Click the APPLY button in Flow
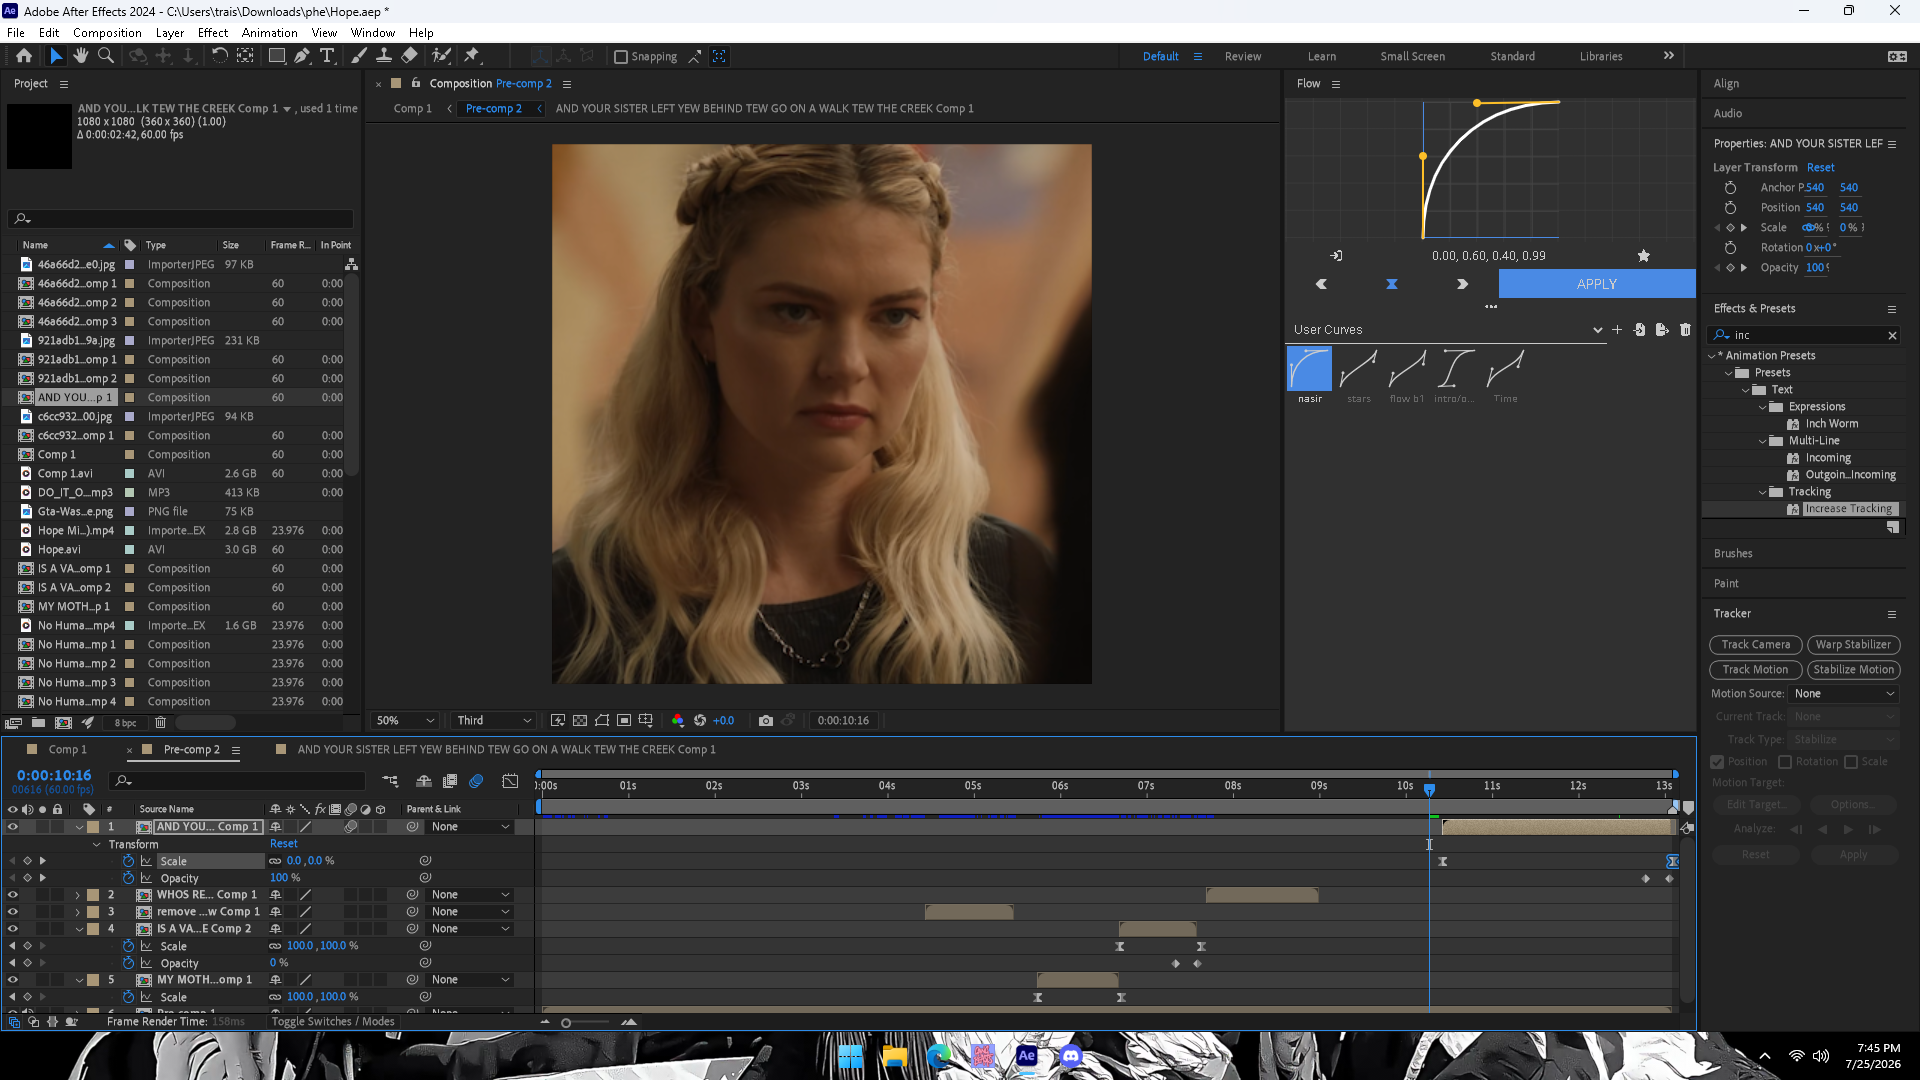The width and height of the screenshot is (1920, 1080). 1597,284
